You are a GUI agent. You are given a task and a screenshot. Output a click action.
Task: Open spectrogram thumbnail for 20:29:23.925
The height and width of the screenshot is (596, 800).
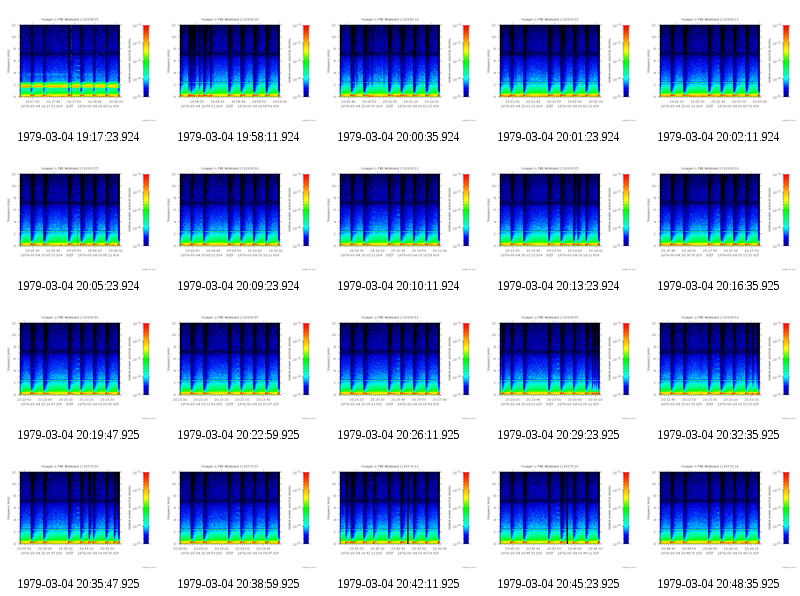coord(560,367)
